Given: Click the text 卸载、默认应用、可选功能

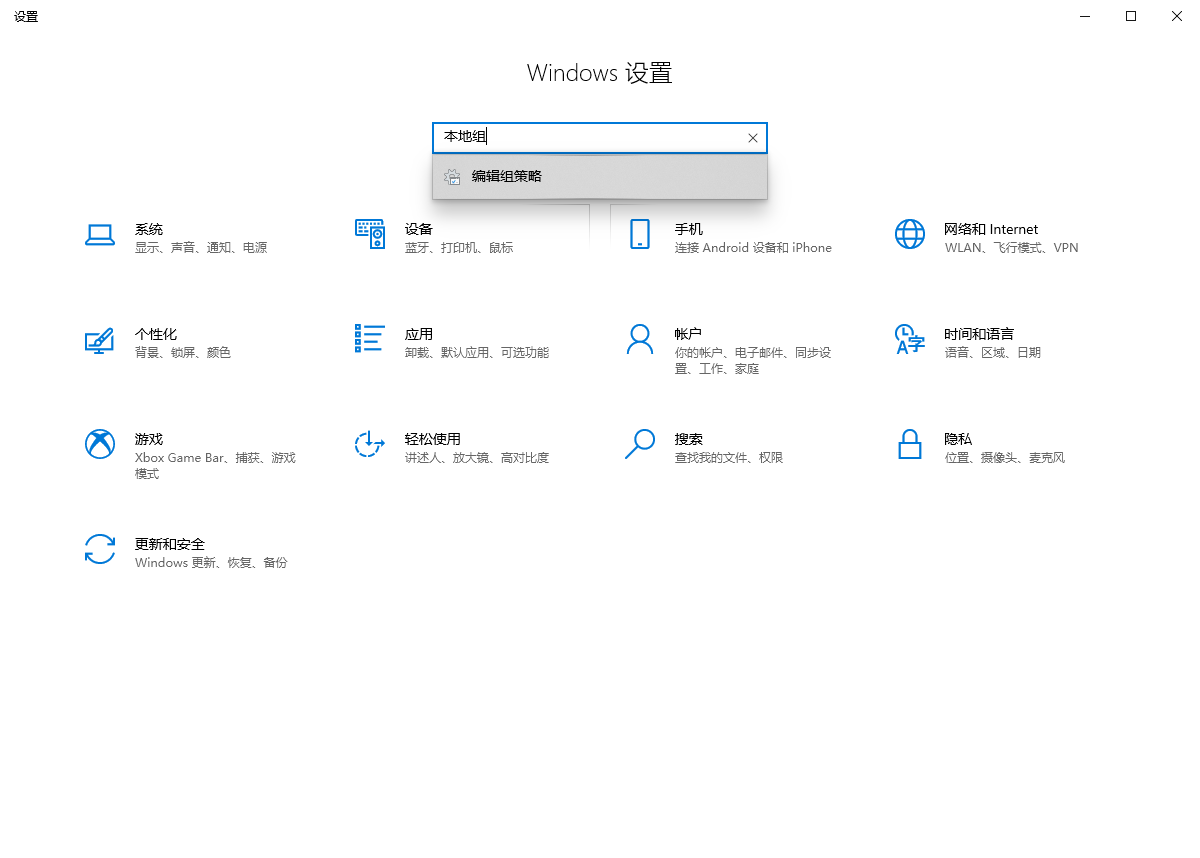Looking at the screenshot, I should [477, 353].
